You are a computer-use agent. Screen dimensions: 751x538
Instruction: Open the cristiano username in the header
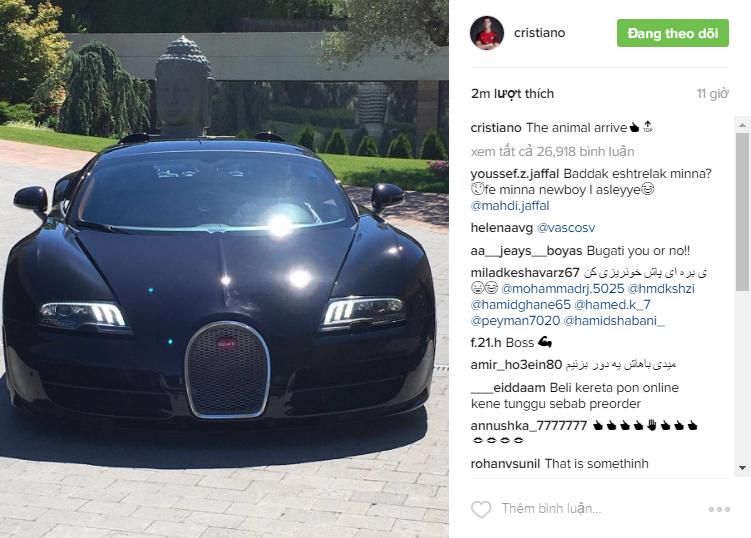pos(539,33)
